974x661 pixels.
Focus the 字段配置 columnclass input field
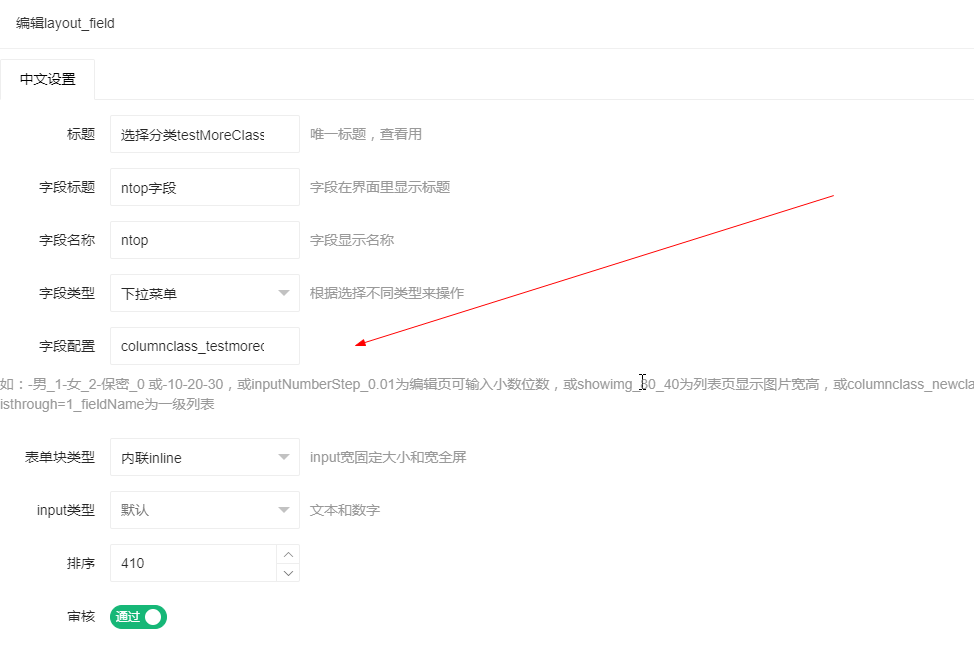[204, 346]
